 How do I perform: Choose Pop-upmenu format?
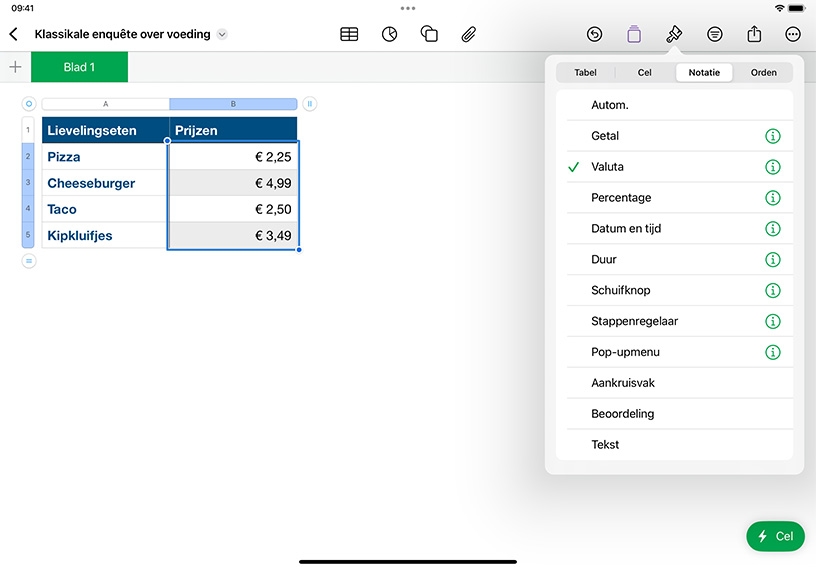674,352
